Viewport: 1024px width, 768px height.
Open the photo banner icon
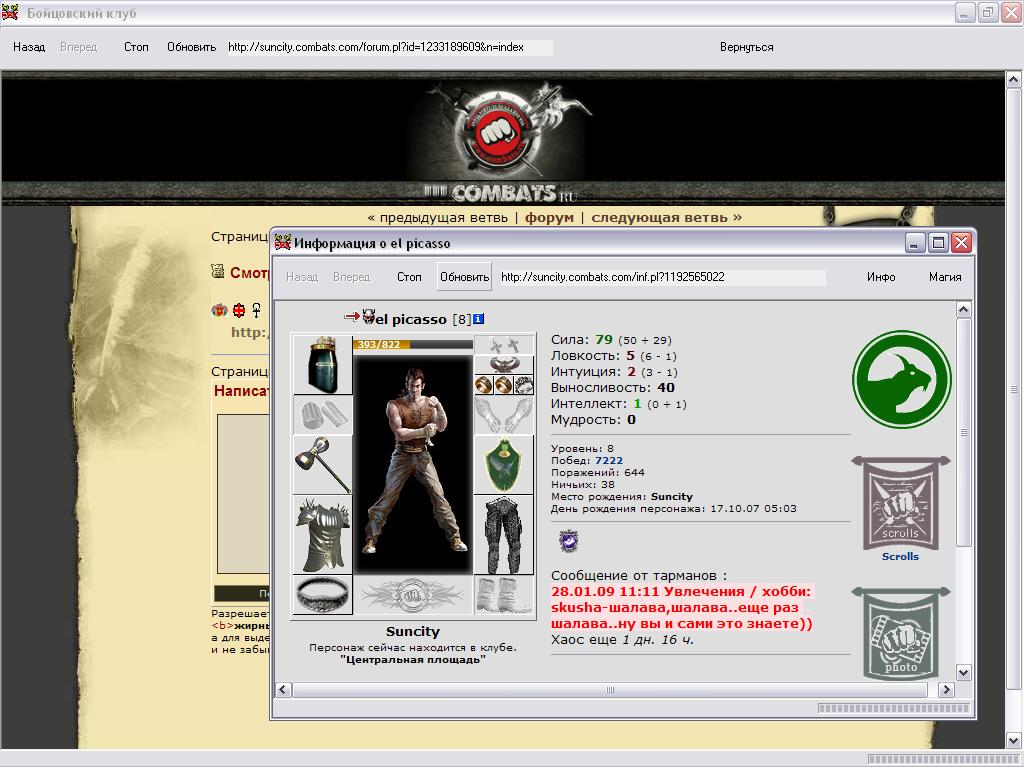click(x=900, y=632)
